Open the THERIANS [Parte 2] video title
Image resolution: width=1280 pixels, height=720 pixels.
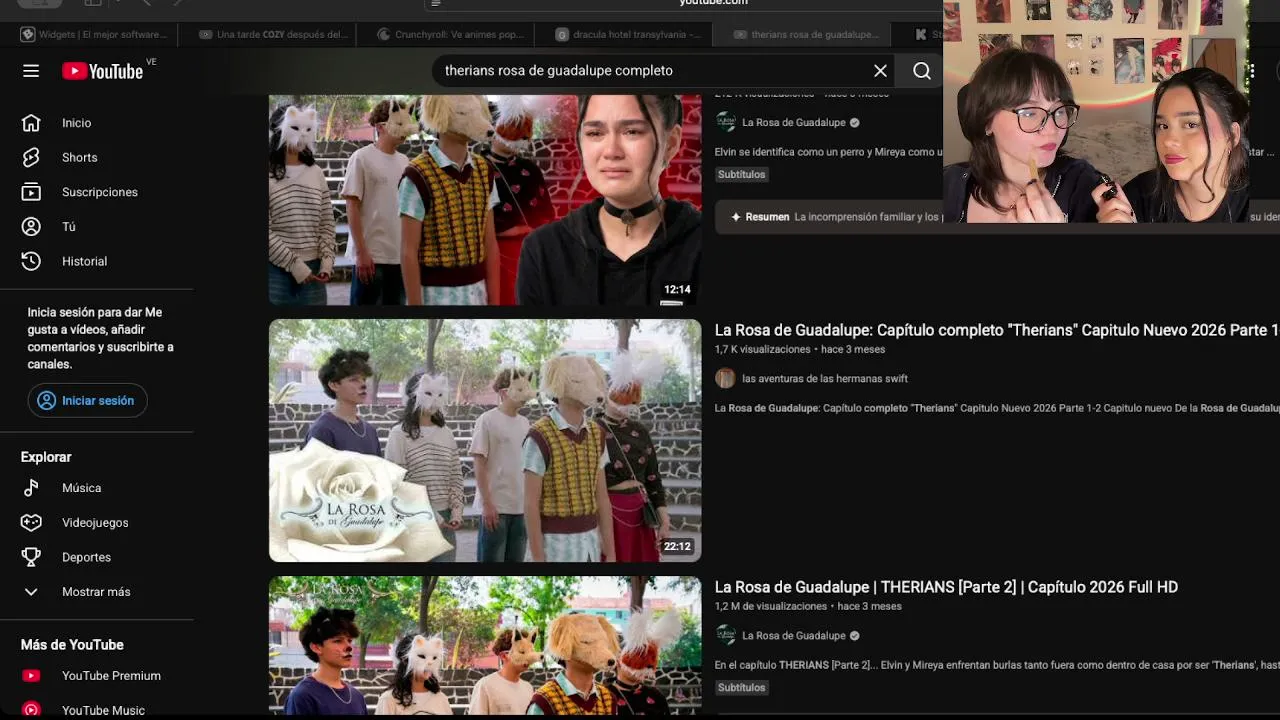pyautogui.click(x=946, y=587)
